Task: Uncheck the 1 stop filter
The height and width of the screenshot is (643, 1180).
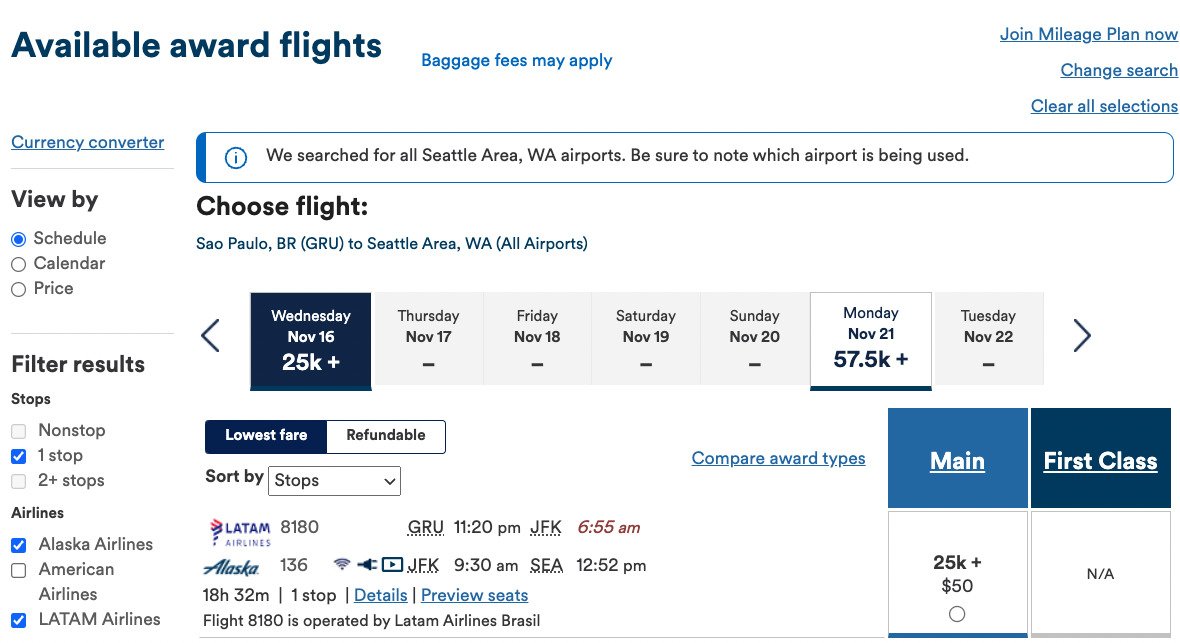Action: 19,456
